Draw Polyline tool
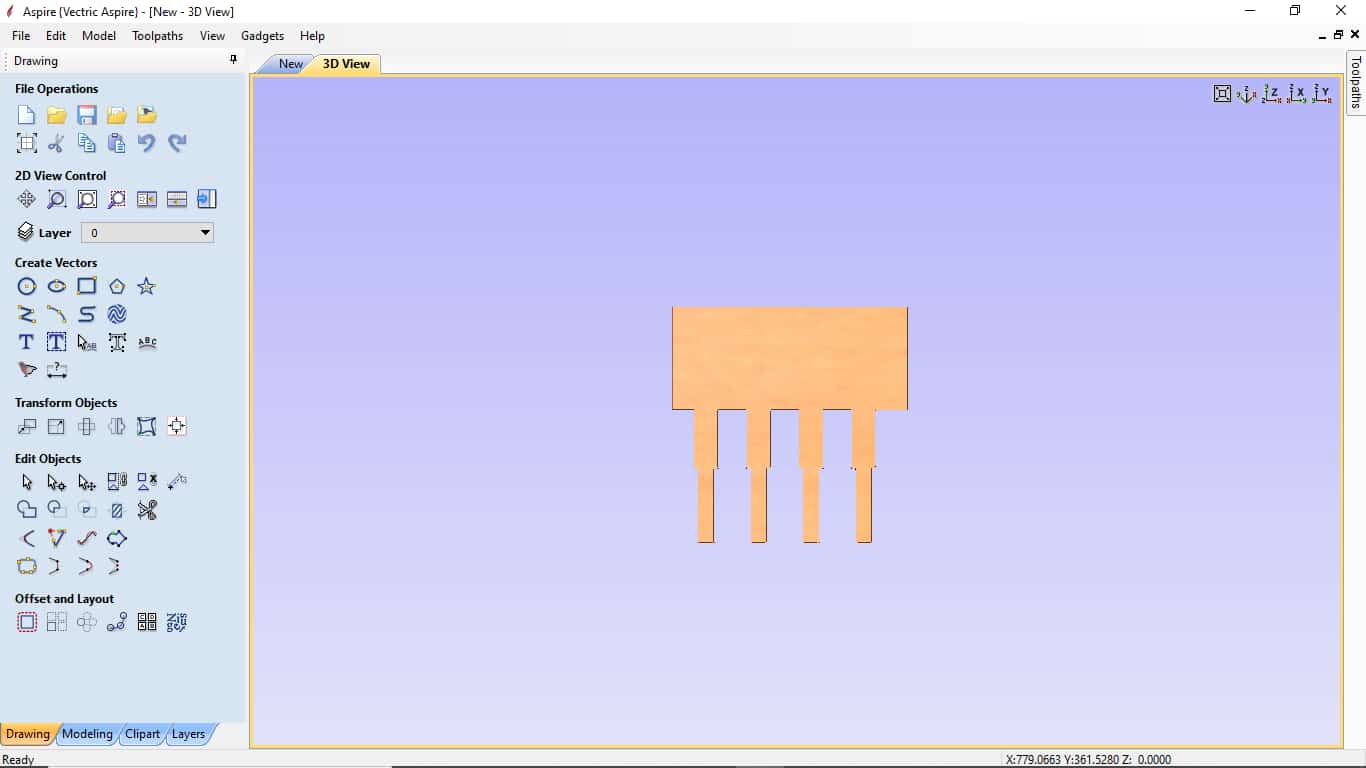Image resolution: width=1366 pixels, height=768 pixels. pos(27,315)
